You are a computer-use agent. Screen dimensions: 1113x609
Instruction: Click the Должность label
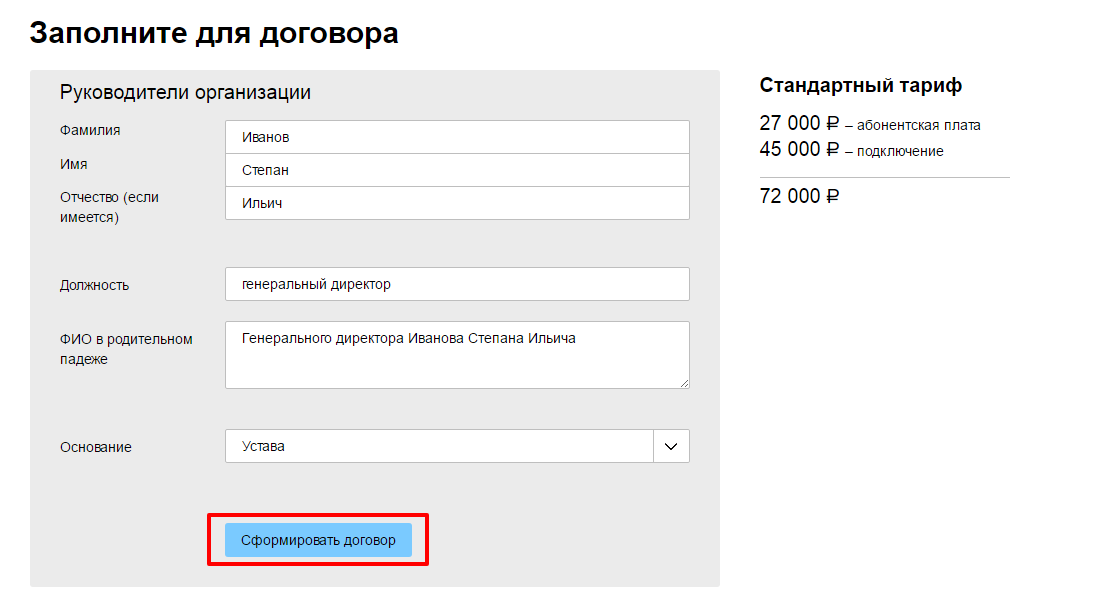(94, 285)
